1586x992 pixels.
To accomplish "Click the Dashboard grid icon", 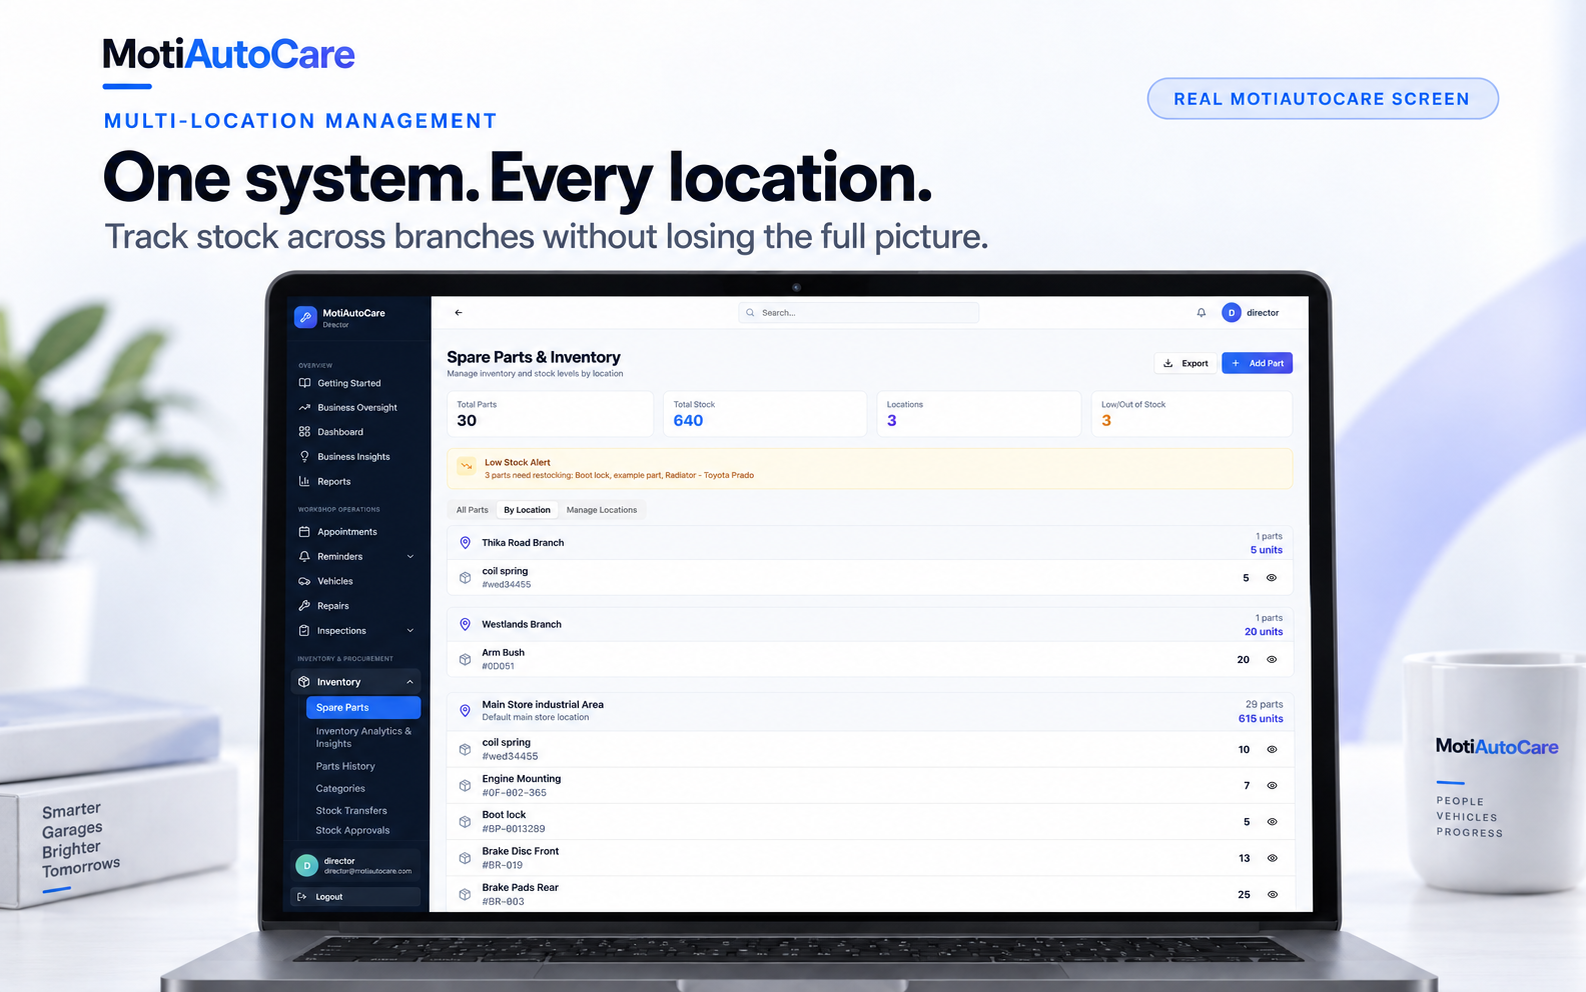I will coord(304,432).
